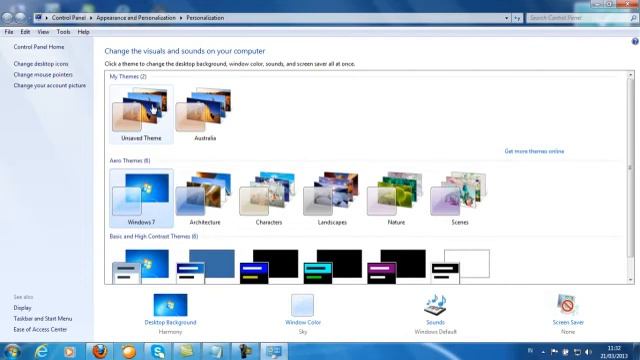
Task: Choose the Windows 7 Basic theme thumbnail
Action: 141,267
